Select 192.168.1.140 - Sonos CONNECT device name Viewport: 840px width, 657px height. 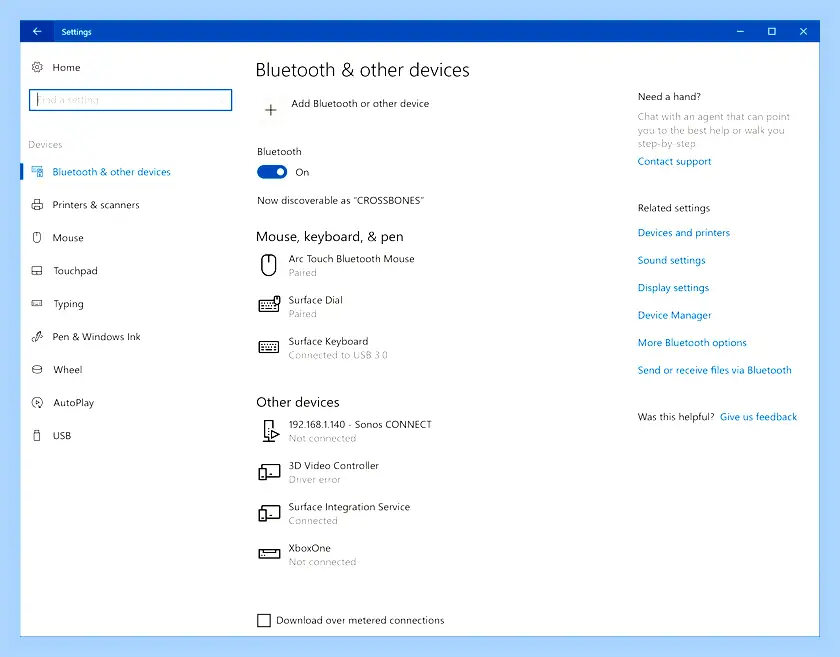(x=360, y=424)
